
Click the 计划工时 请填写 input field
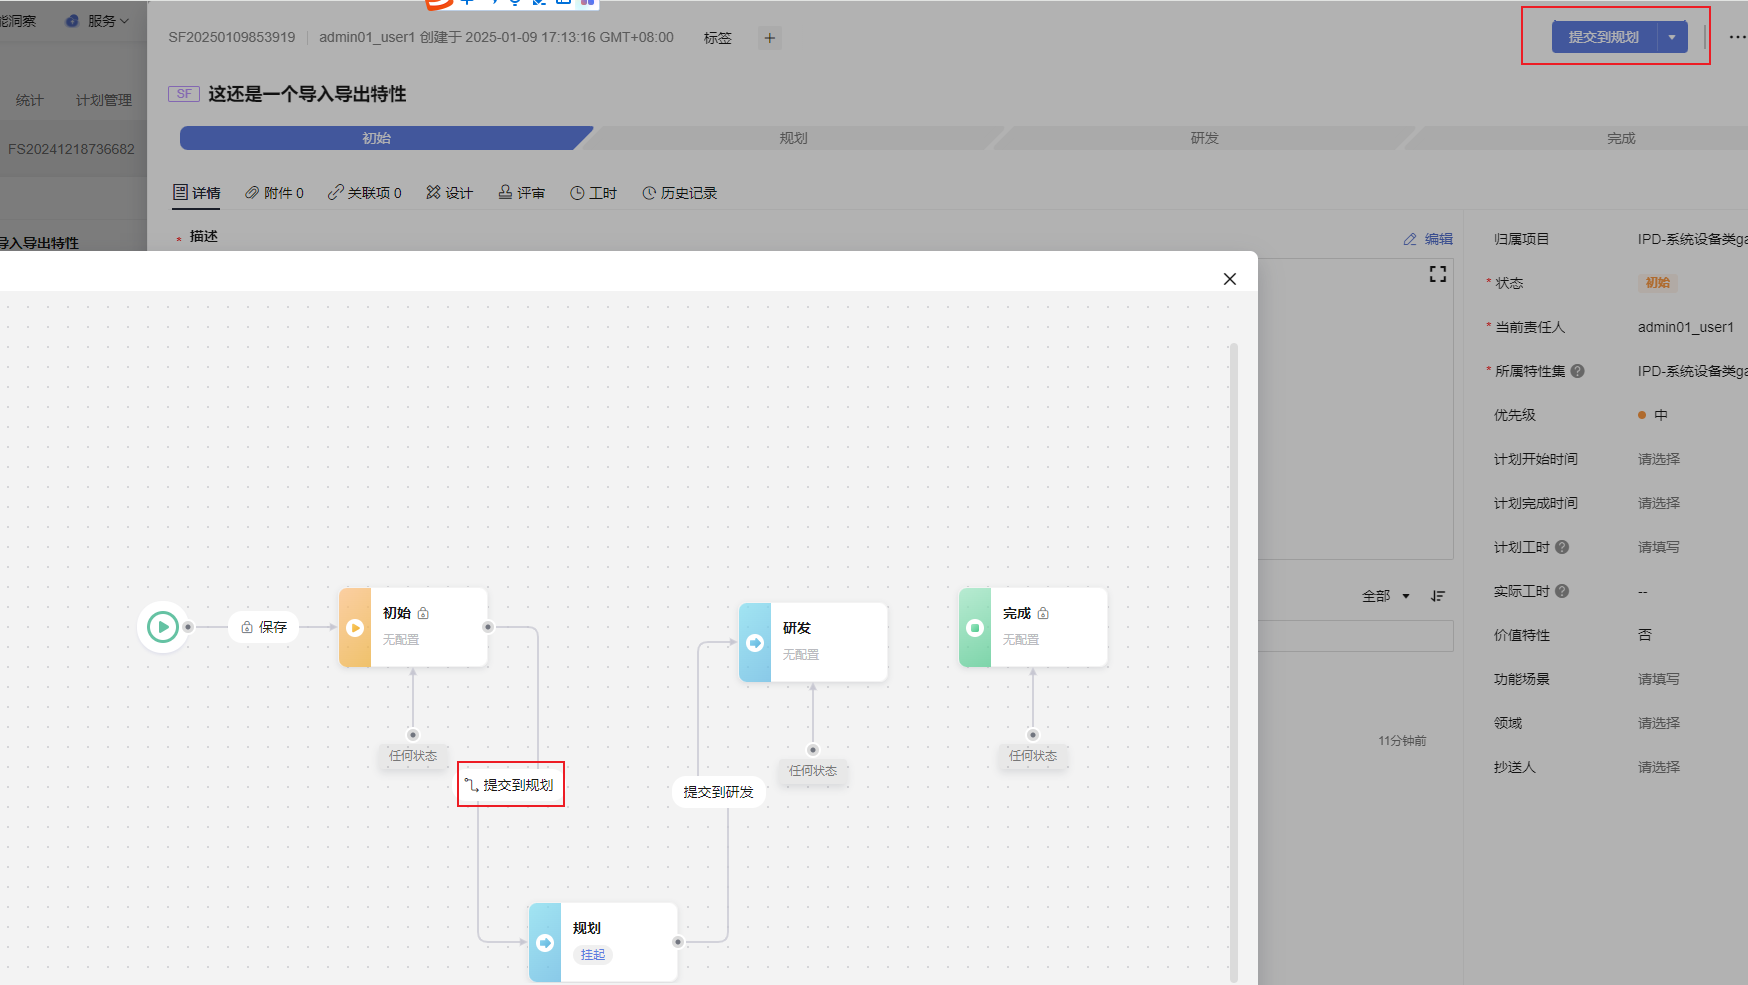pyautogui.click(x=1659, y=547)
